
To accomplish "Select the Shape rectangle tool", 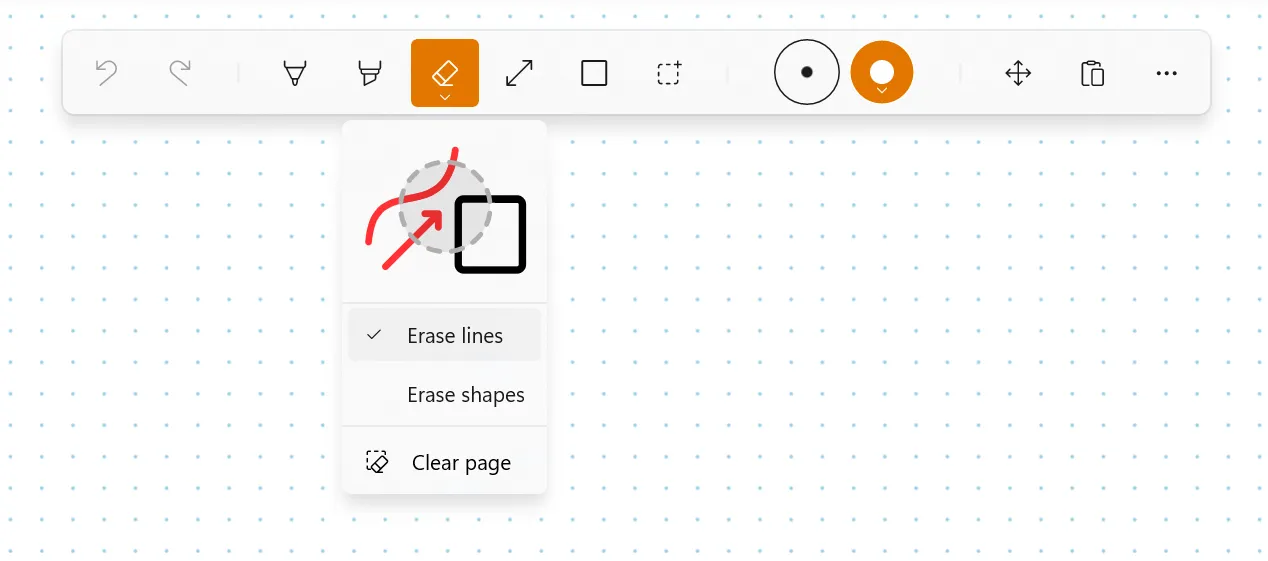I will 594,73.
